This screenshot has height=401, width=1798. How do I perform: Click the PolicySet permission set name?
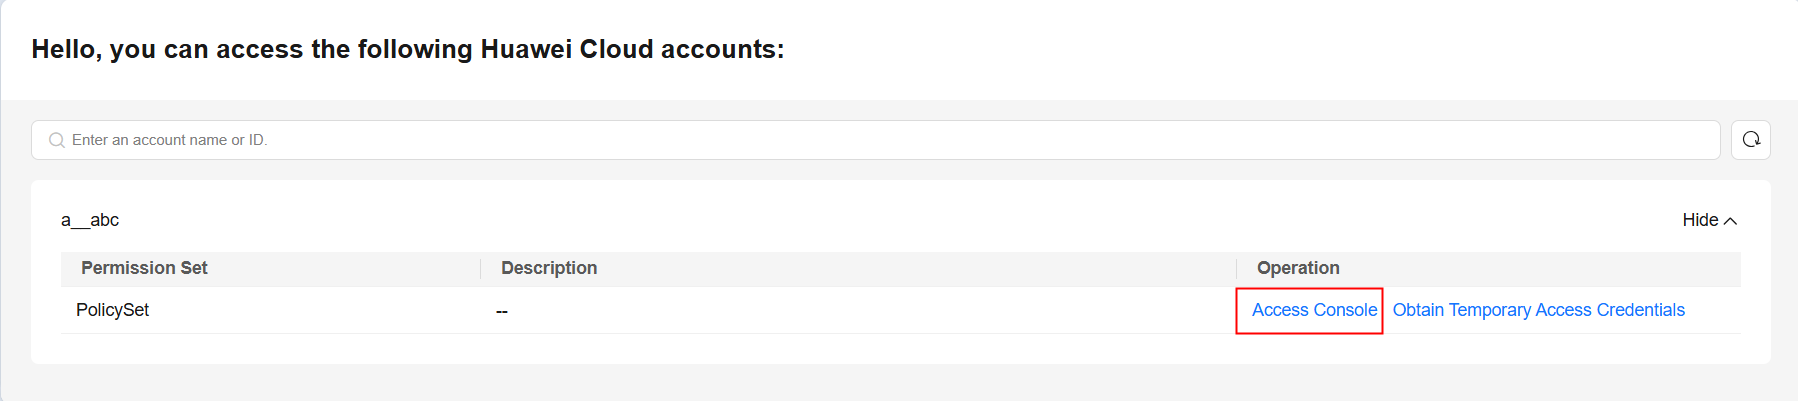tap(112, 310)
